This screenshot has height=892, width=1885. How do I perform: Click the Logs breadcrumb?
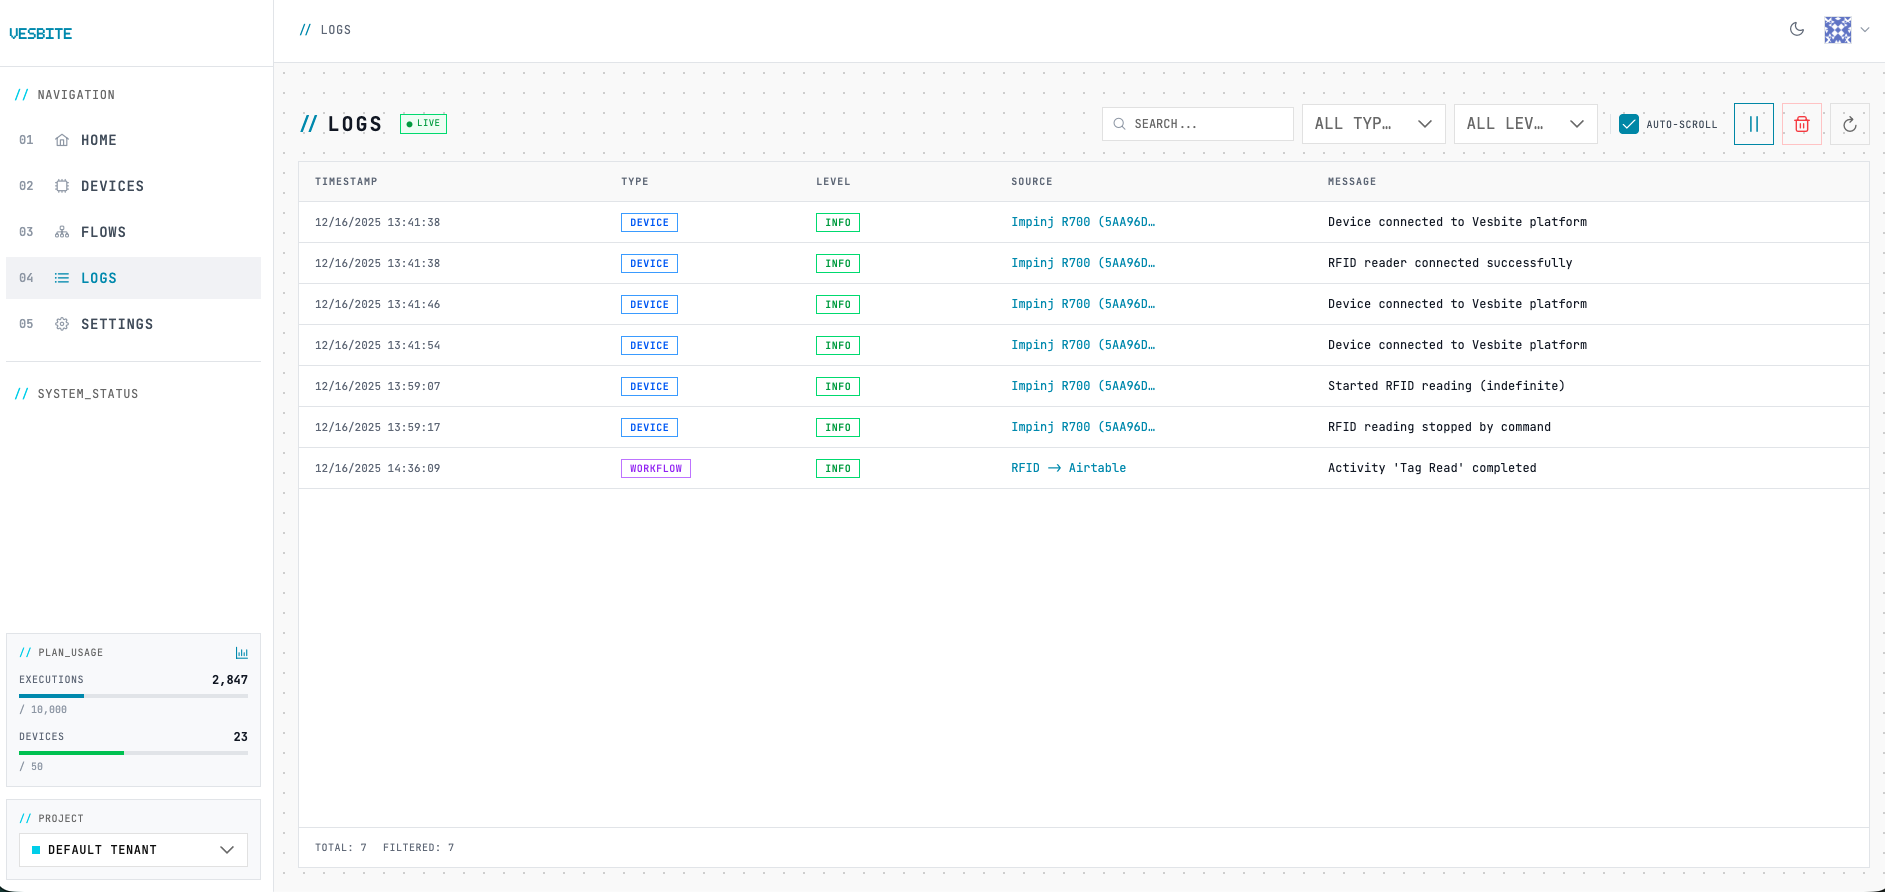coord(335,30)
